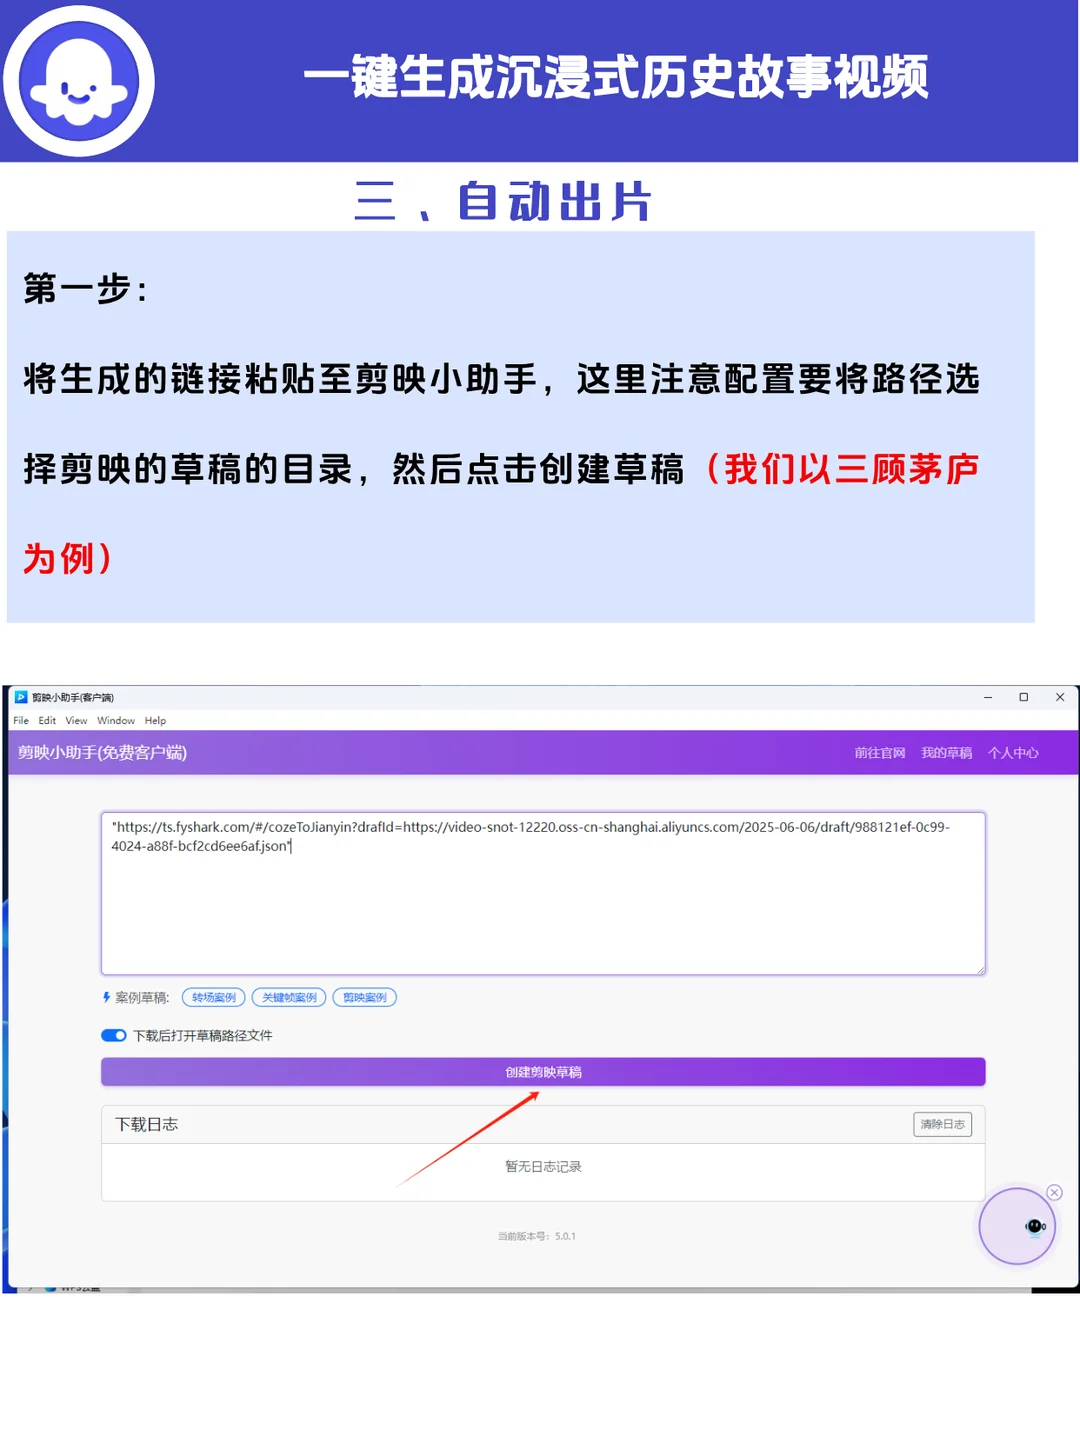Image resolution: width=1080 pixels, height=1443 pixels.
Task: Toggle 下载后打开草稿路径文件 switch
Action: click(114, 1035)
